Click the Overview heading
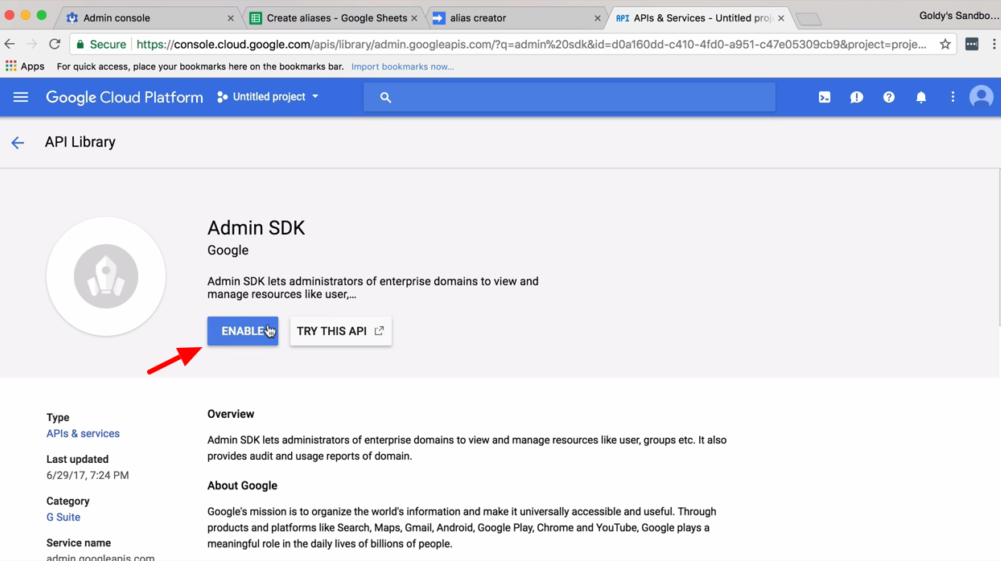This screenshot has width=1001, height=561. [x=230, y=414]
